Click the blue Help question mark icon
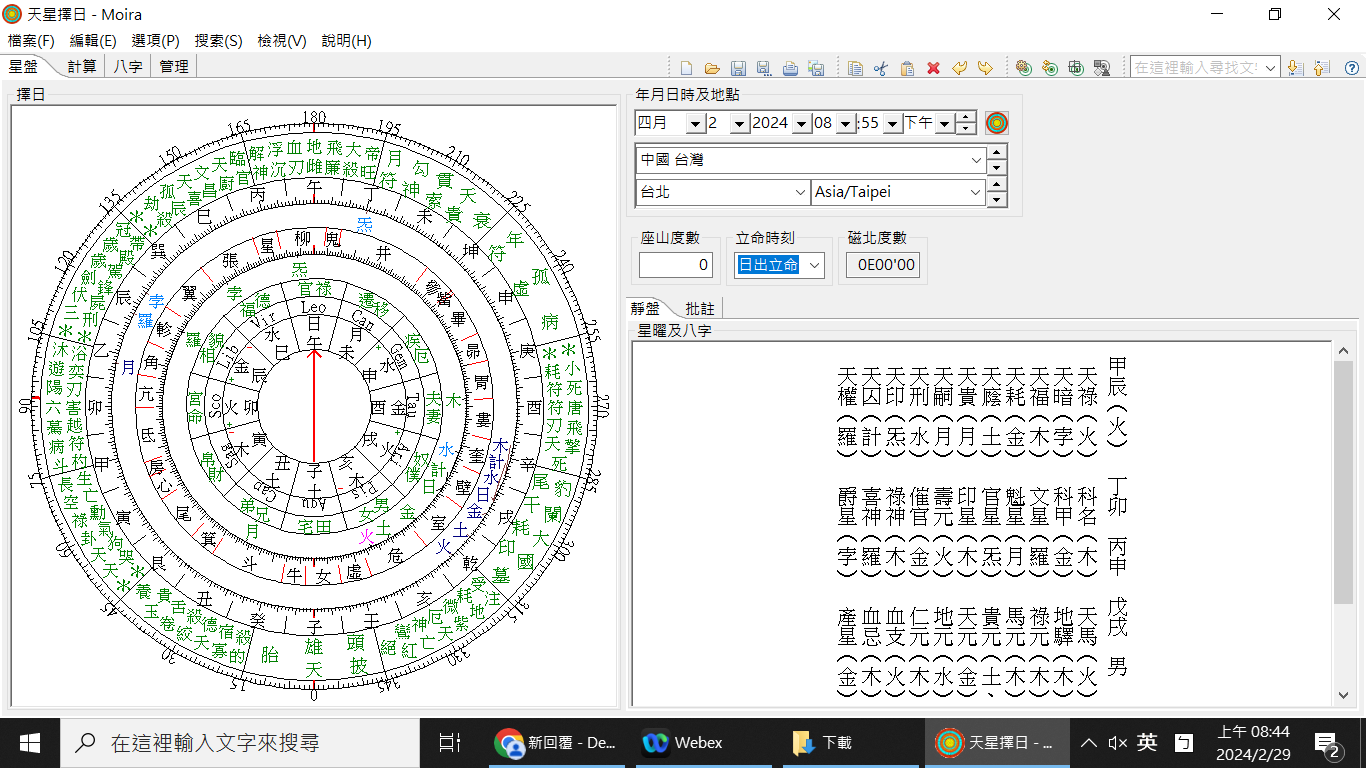The image size is (1366, 768). [x=1351, y=68]
